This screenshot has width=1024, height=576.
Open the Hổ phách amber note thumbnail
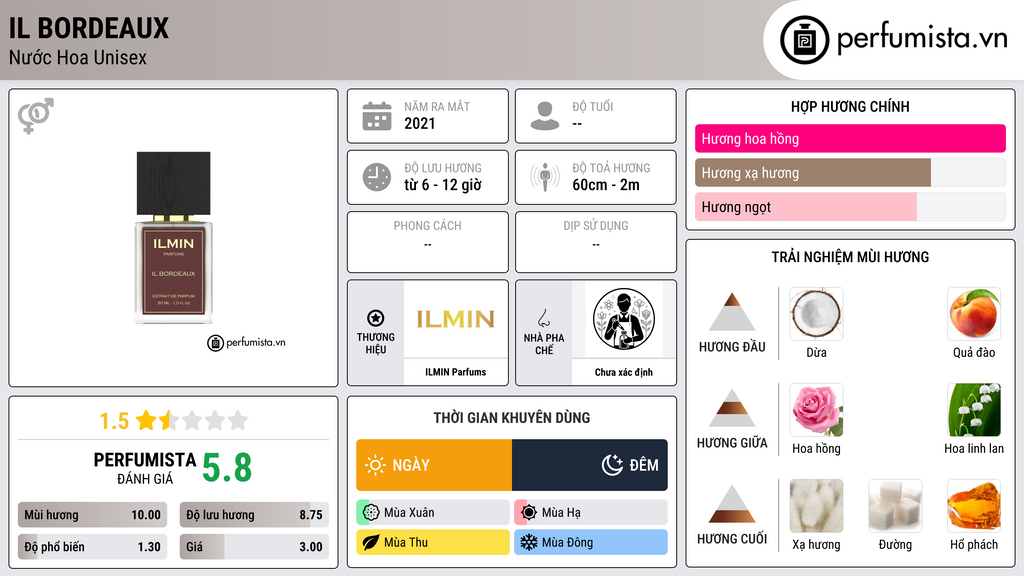974,506
